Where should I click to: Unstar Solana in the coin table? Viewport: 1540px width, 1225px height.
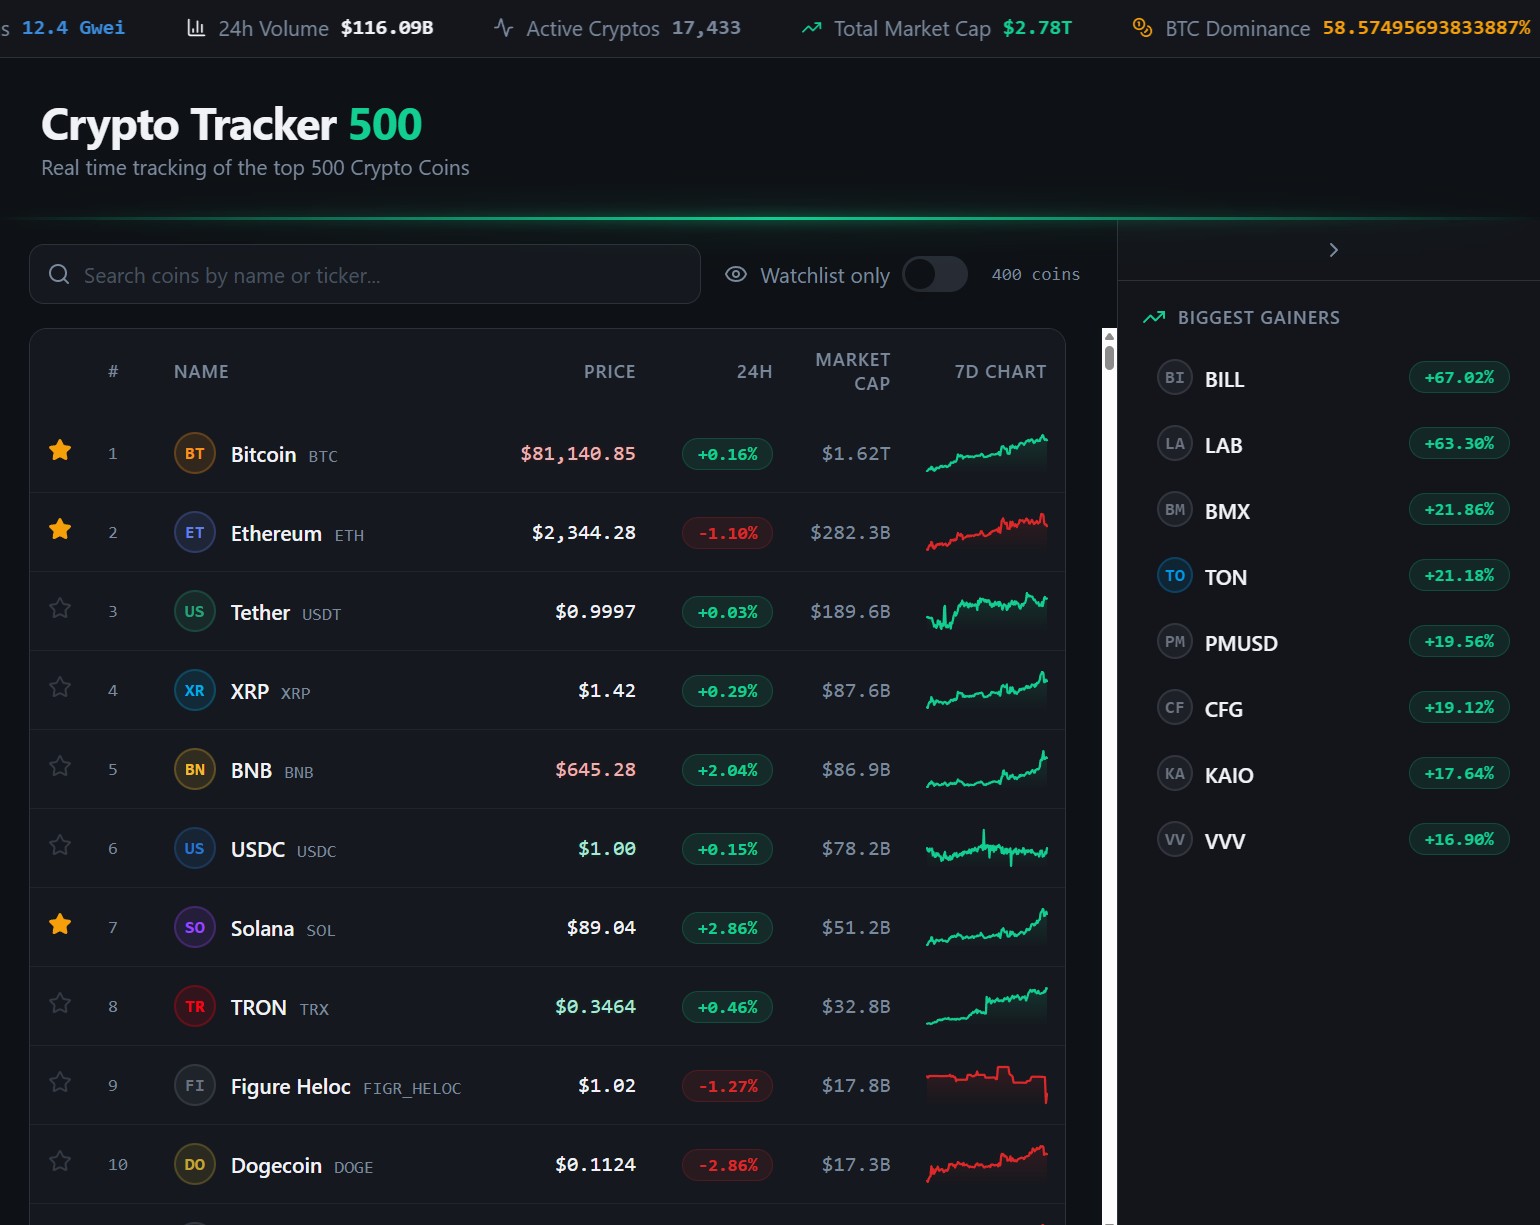click(60, 925)
